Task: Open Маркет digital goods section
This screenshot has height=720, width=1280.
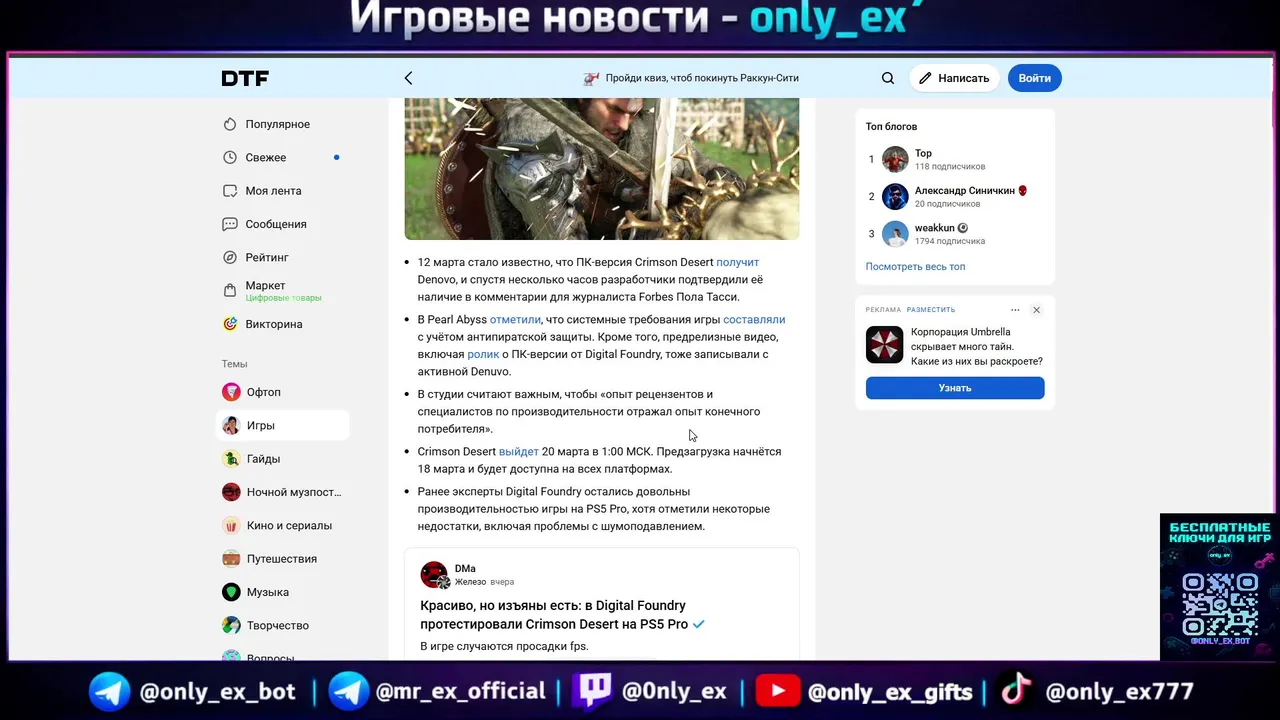Action: click(283, 291)
